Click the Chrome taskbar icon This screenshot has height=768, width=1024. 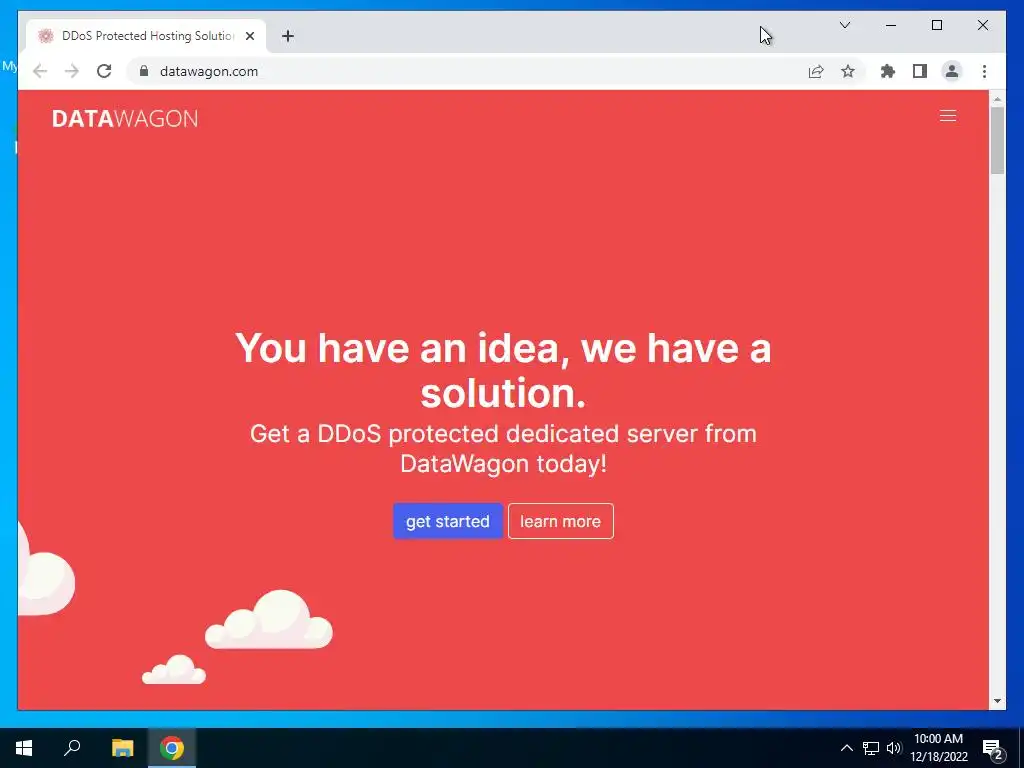coord(172,748)
